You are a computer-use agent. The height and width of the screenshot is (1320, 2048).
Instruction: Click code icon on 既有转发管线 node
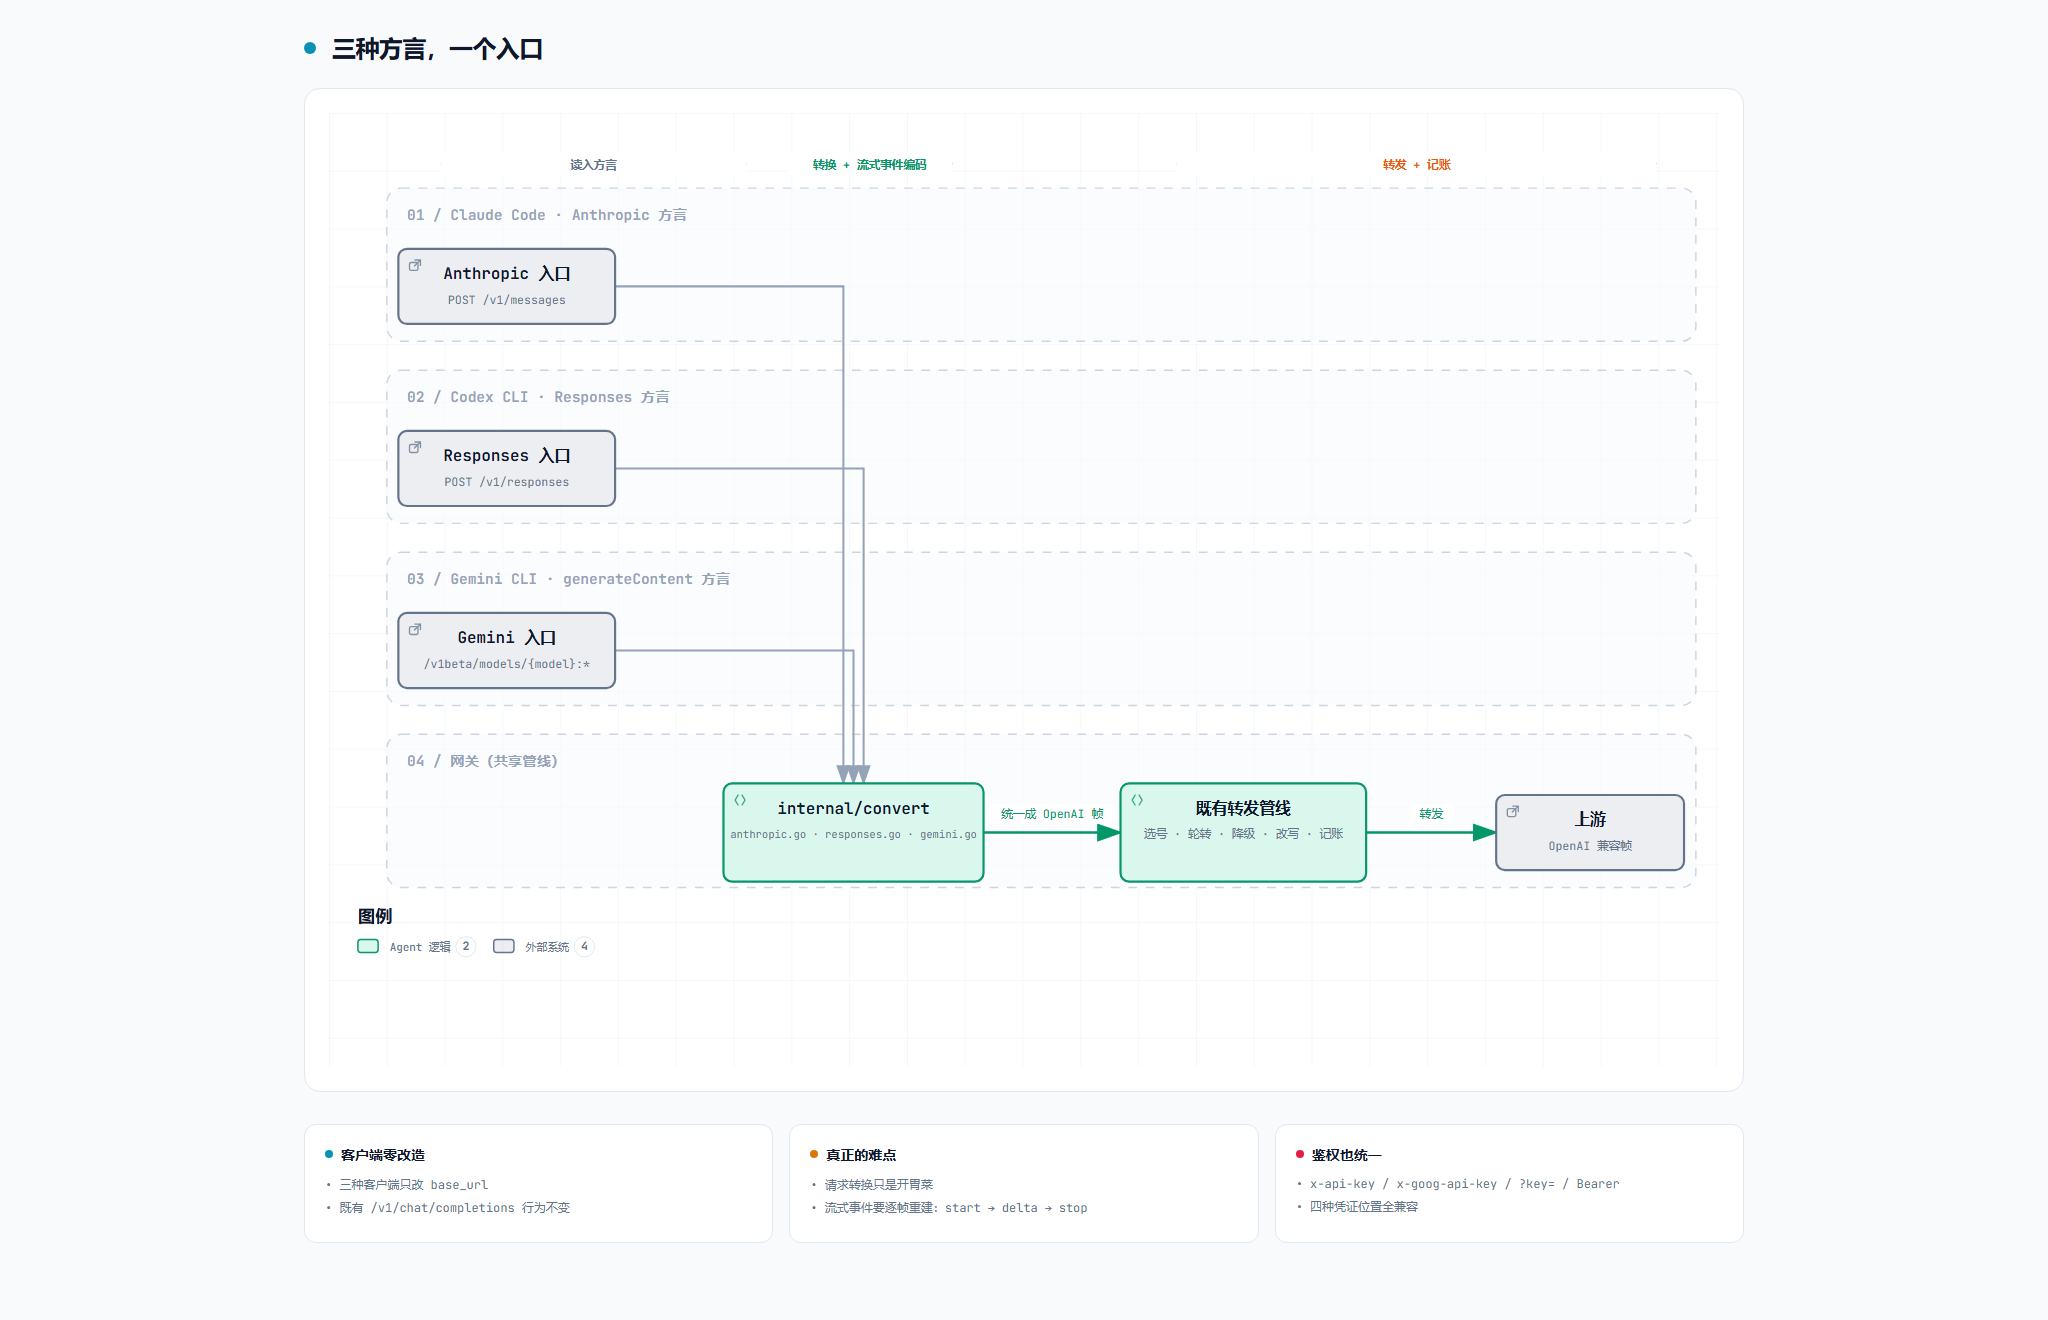1137,800
